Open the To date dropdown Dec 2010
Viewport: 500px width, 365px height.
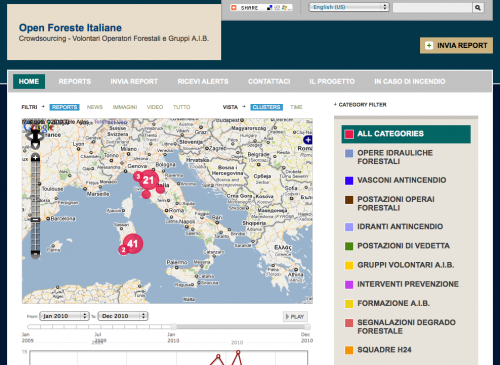(123, 316)
